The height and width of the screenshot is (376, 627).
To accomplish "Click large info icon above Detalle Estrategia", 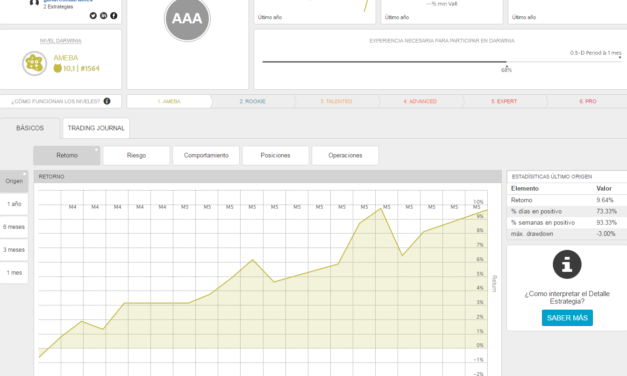I will 567,264.
